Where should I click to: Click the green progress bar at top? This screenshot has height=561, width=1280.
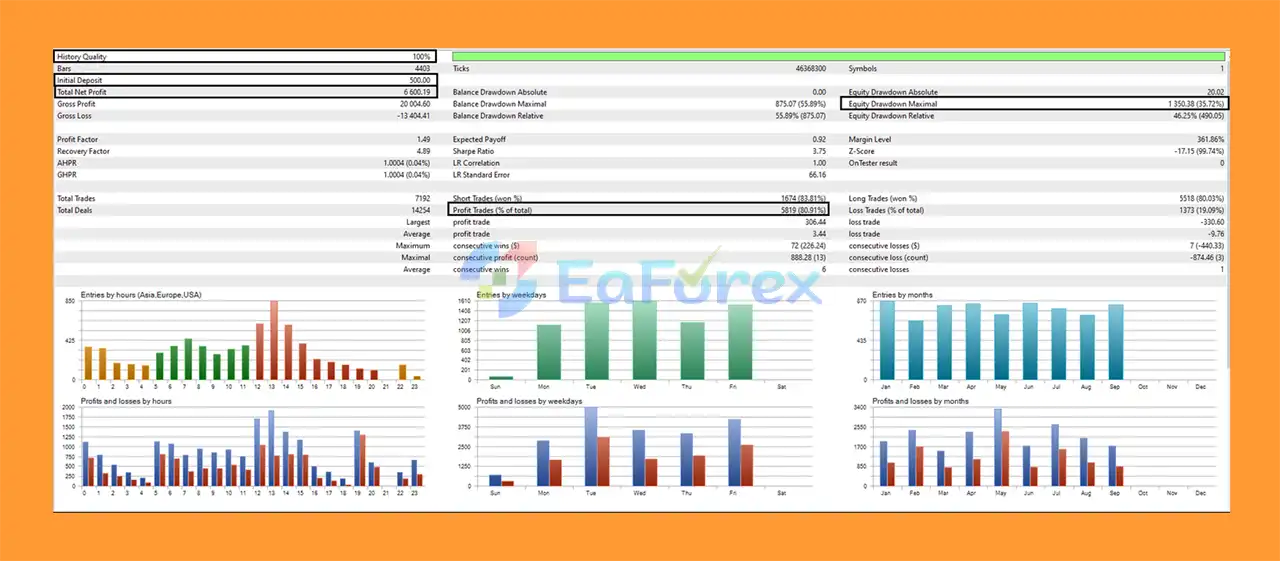coord(838,57)
